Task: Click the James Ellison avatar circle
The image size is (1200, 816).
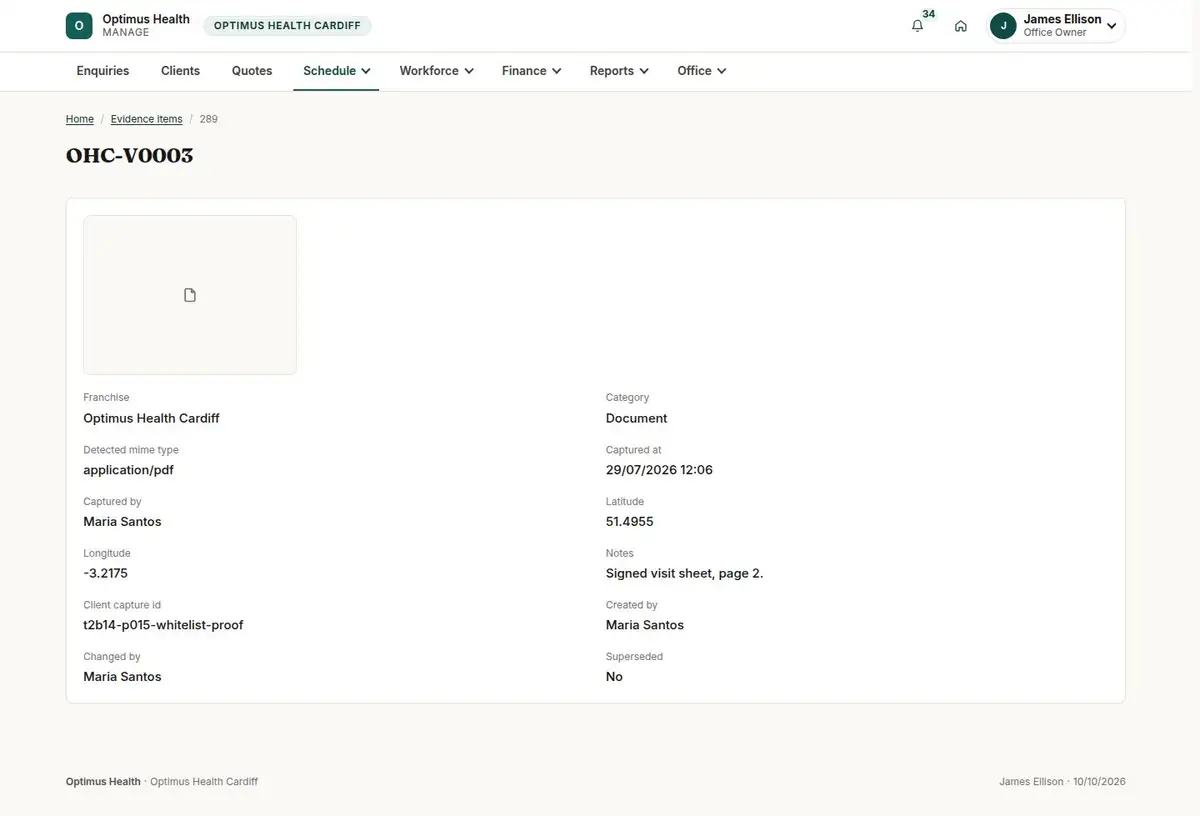Action: 1003,26
